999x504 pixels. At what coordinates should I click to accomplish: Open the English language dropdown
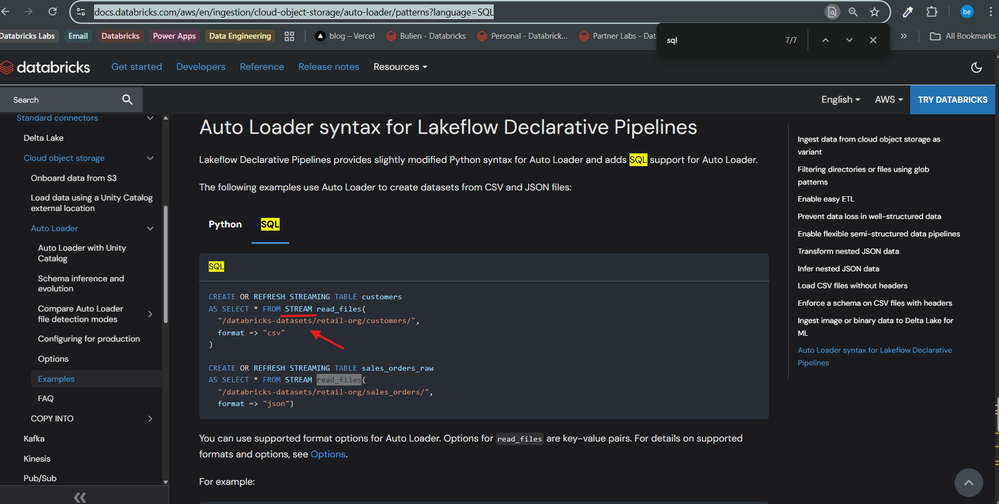tap(840, 99)
